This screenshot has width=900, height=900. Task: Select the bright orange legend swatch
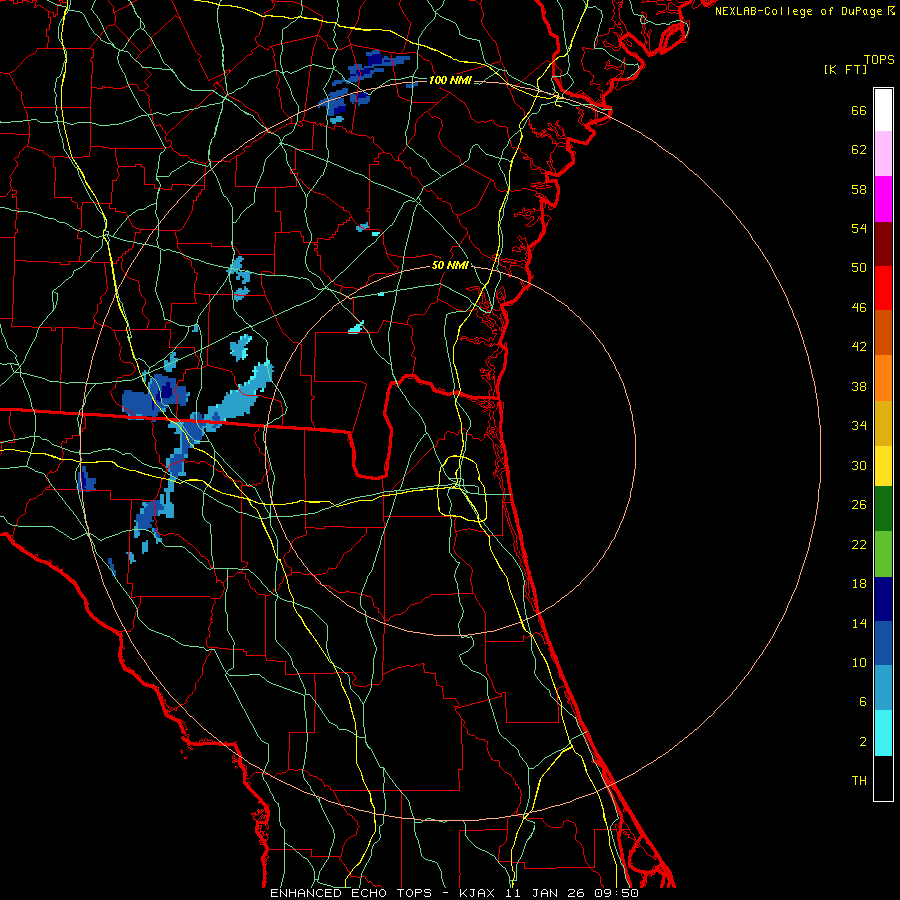click(x=883, y=378)
